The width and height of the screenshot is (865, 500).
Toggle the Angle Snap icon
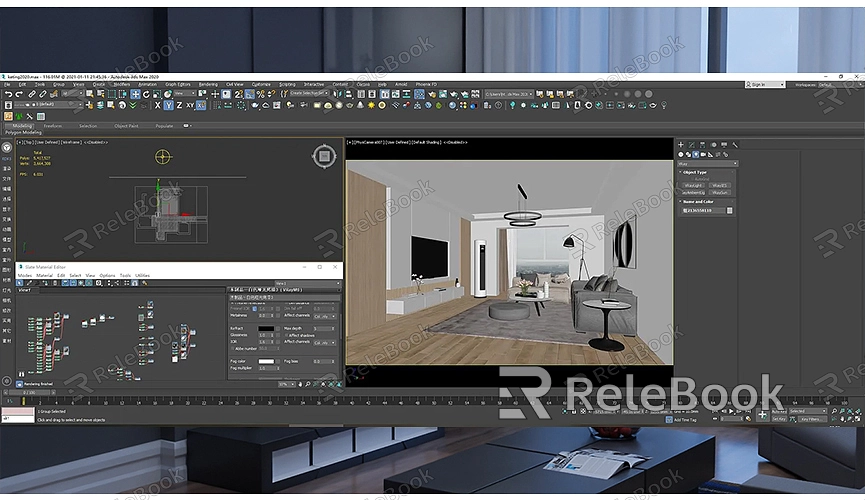coord(249,94)
